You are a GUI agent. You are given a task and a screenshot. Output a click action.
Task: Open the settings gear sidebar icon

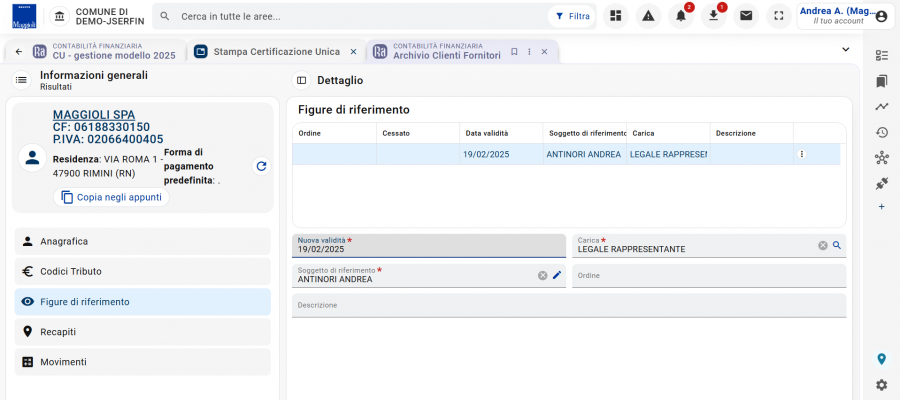(882, 385)
